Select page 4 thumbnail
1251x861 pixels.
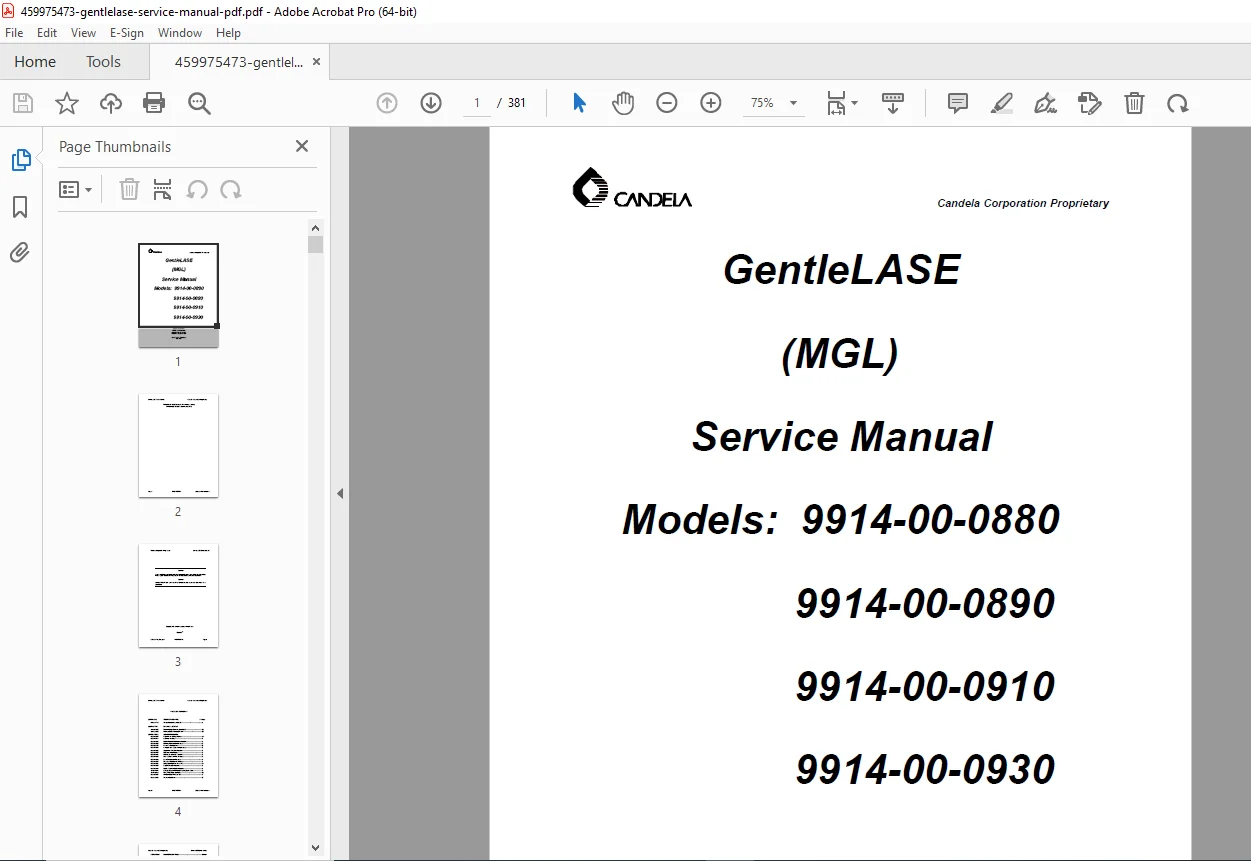pyautogui.click(x=178, y=745)
